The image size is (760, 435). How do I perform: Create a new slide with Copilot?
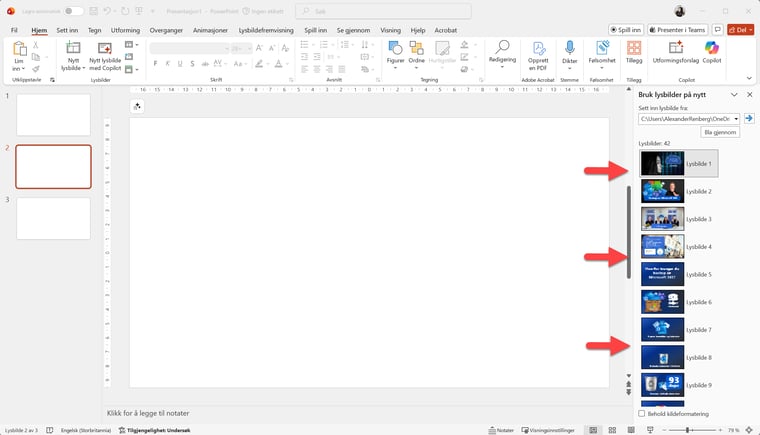105,56
